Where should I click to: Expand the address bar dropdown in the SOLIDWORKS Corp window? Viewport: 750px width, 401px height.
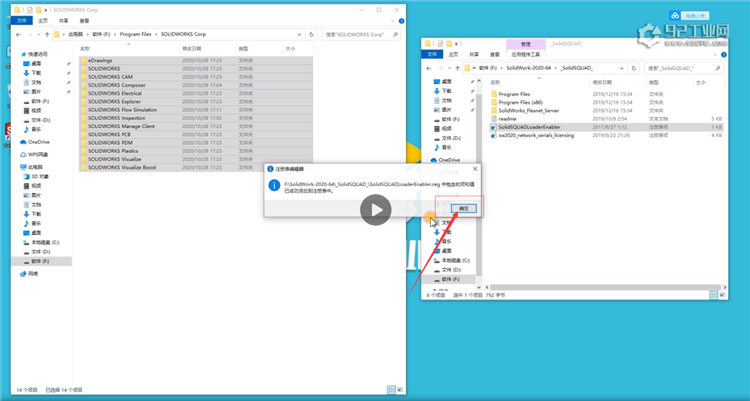[x=299, y=34]
